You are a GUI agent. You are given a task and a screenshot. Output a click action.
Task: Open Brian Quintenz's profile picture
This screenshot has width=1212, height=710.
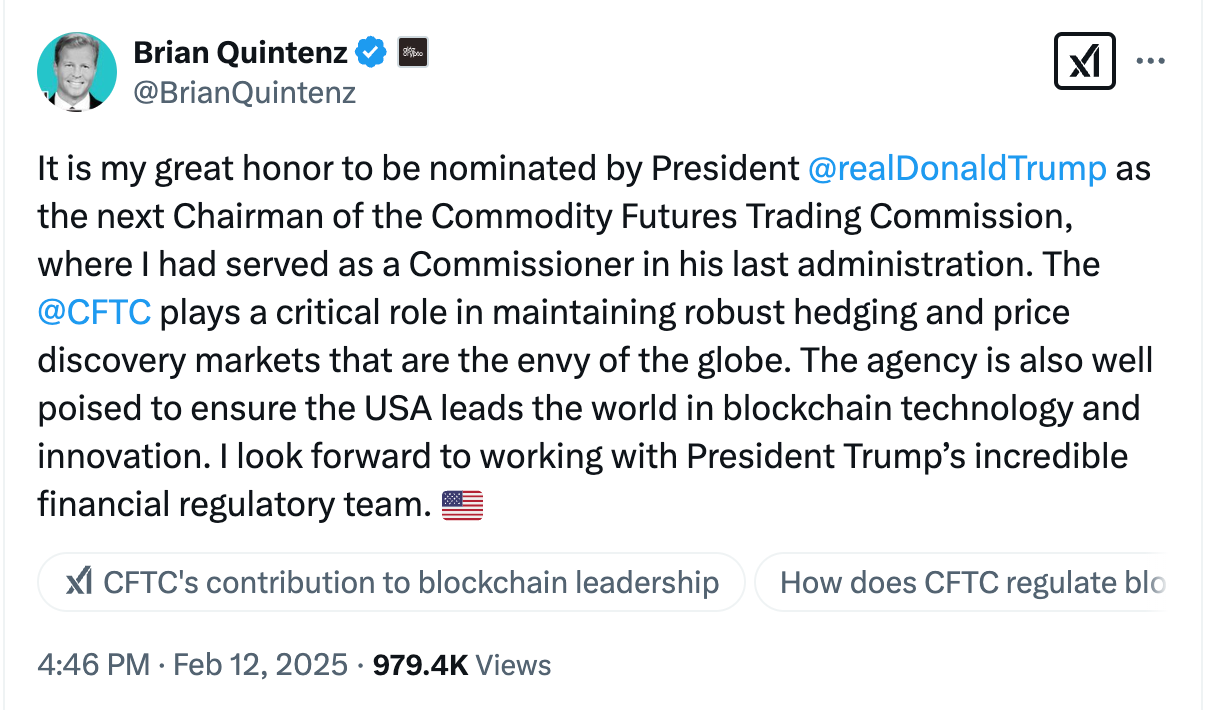point(77,71)
